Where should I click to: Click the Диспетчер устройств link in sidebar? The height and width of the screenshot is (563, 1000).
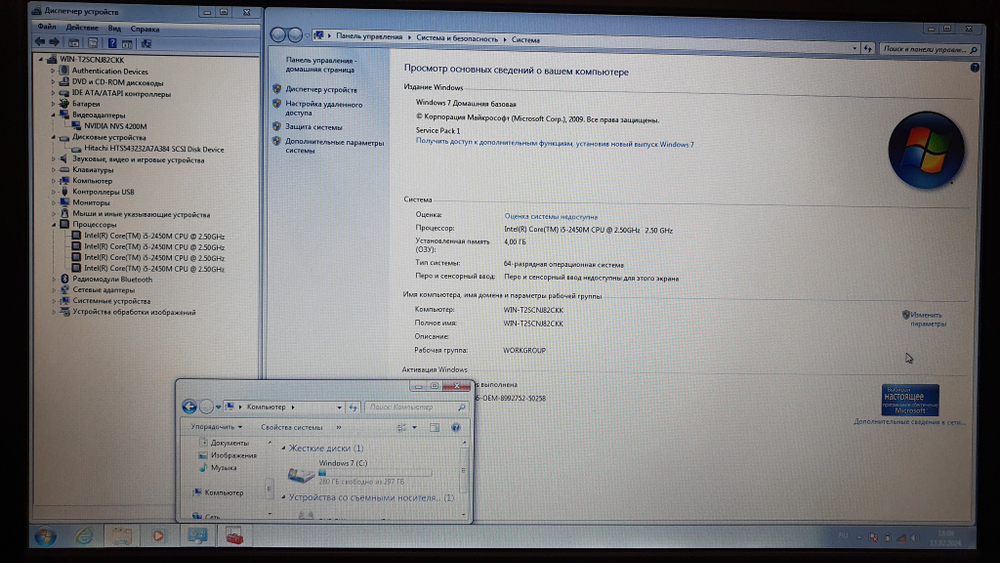320,89
